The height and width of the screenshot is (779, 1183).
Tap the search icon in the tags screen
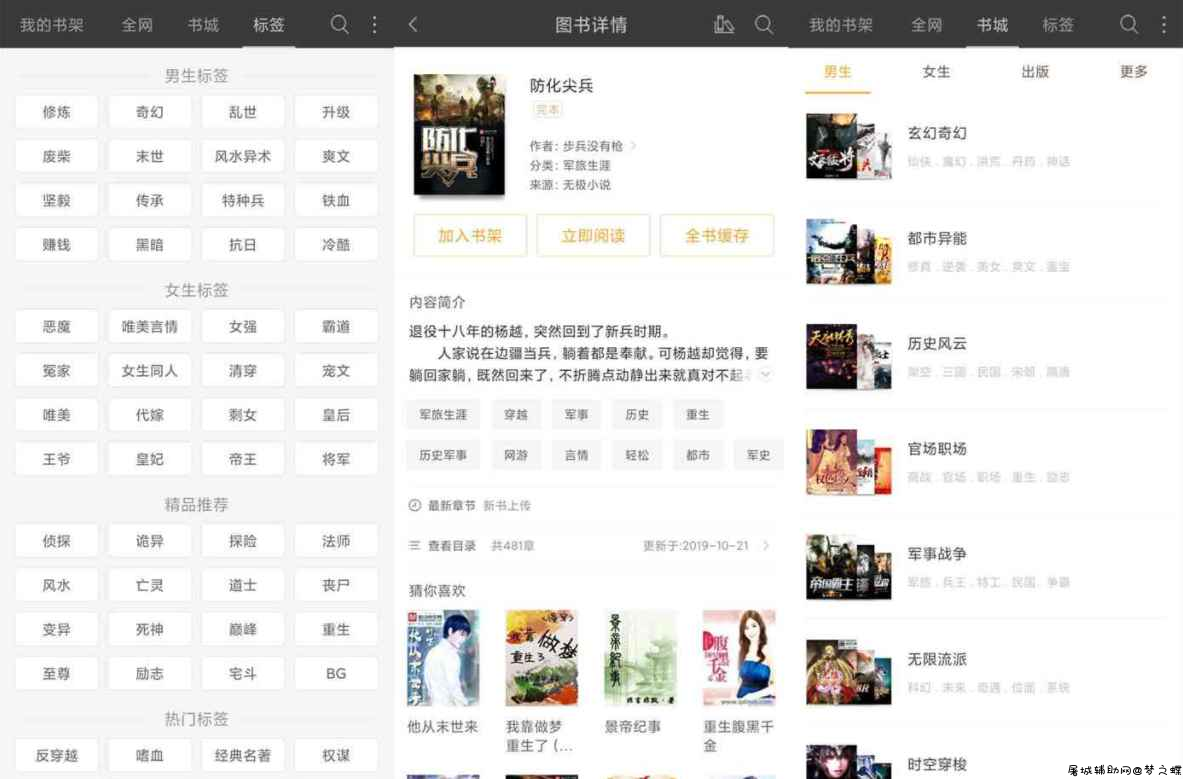point(340,24)
